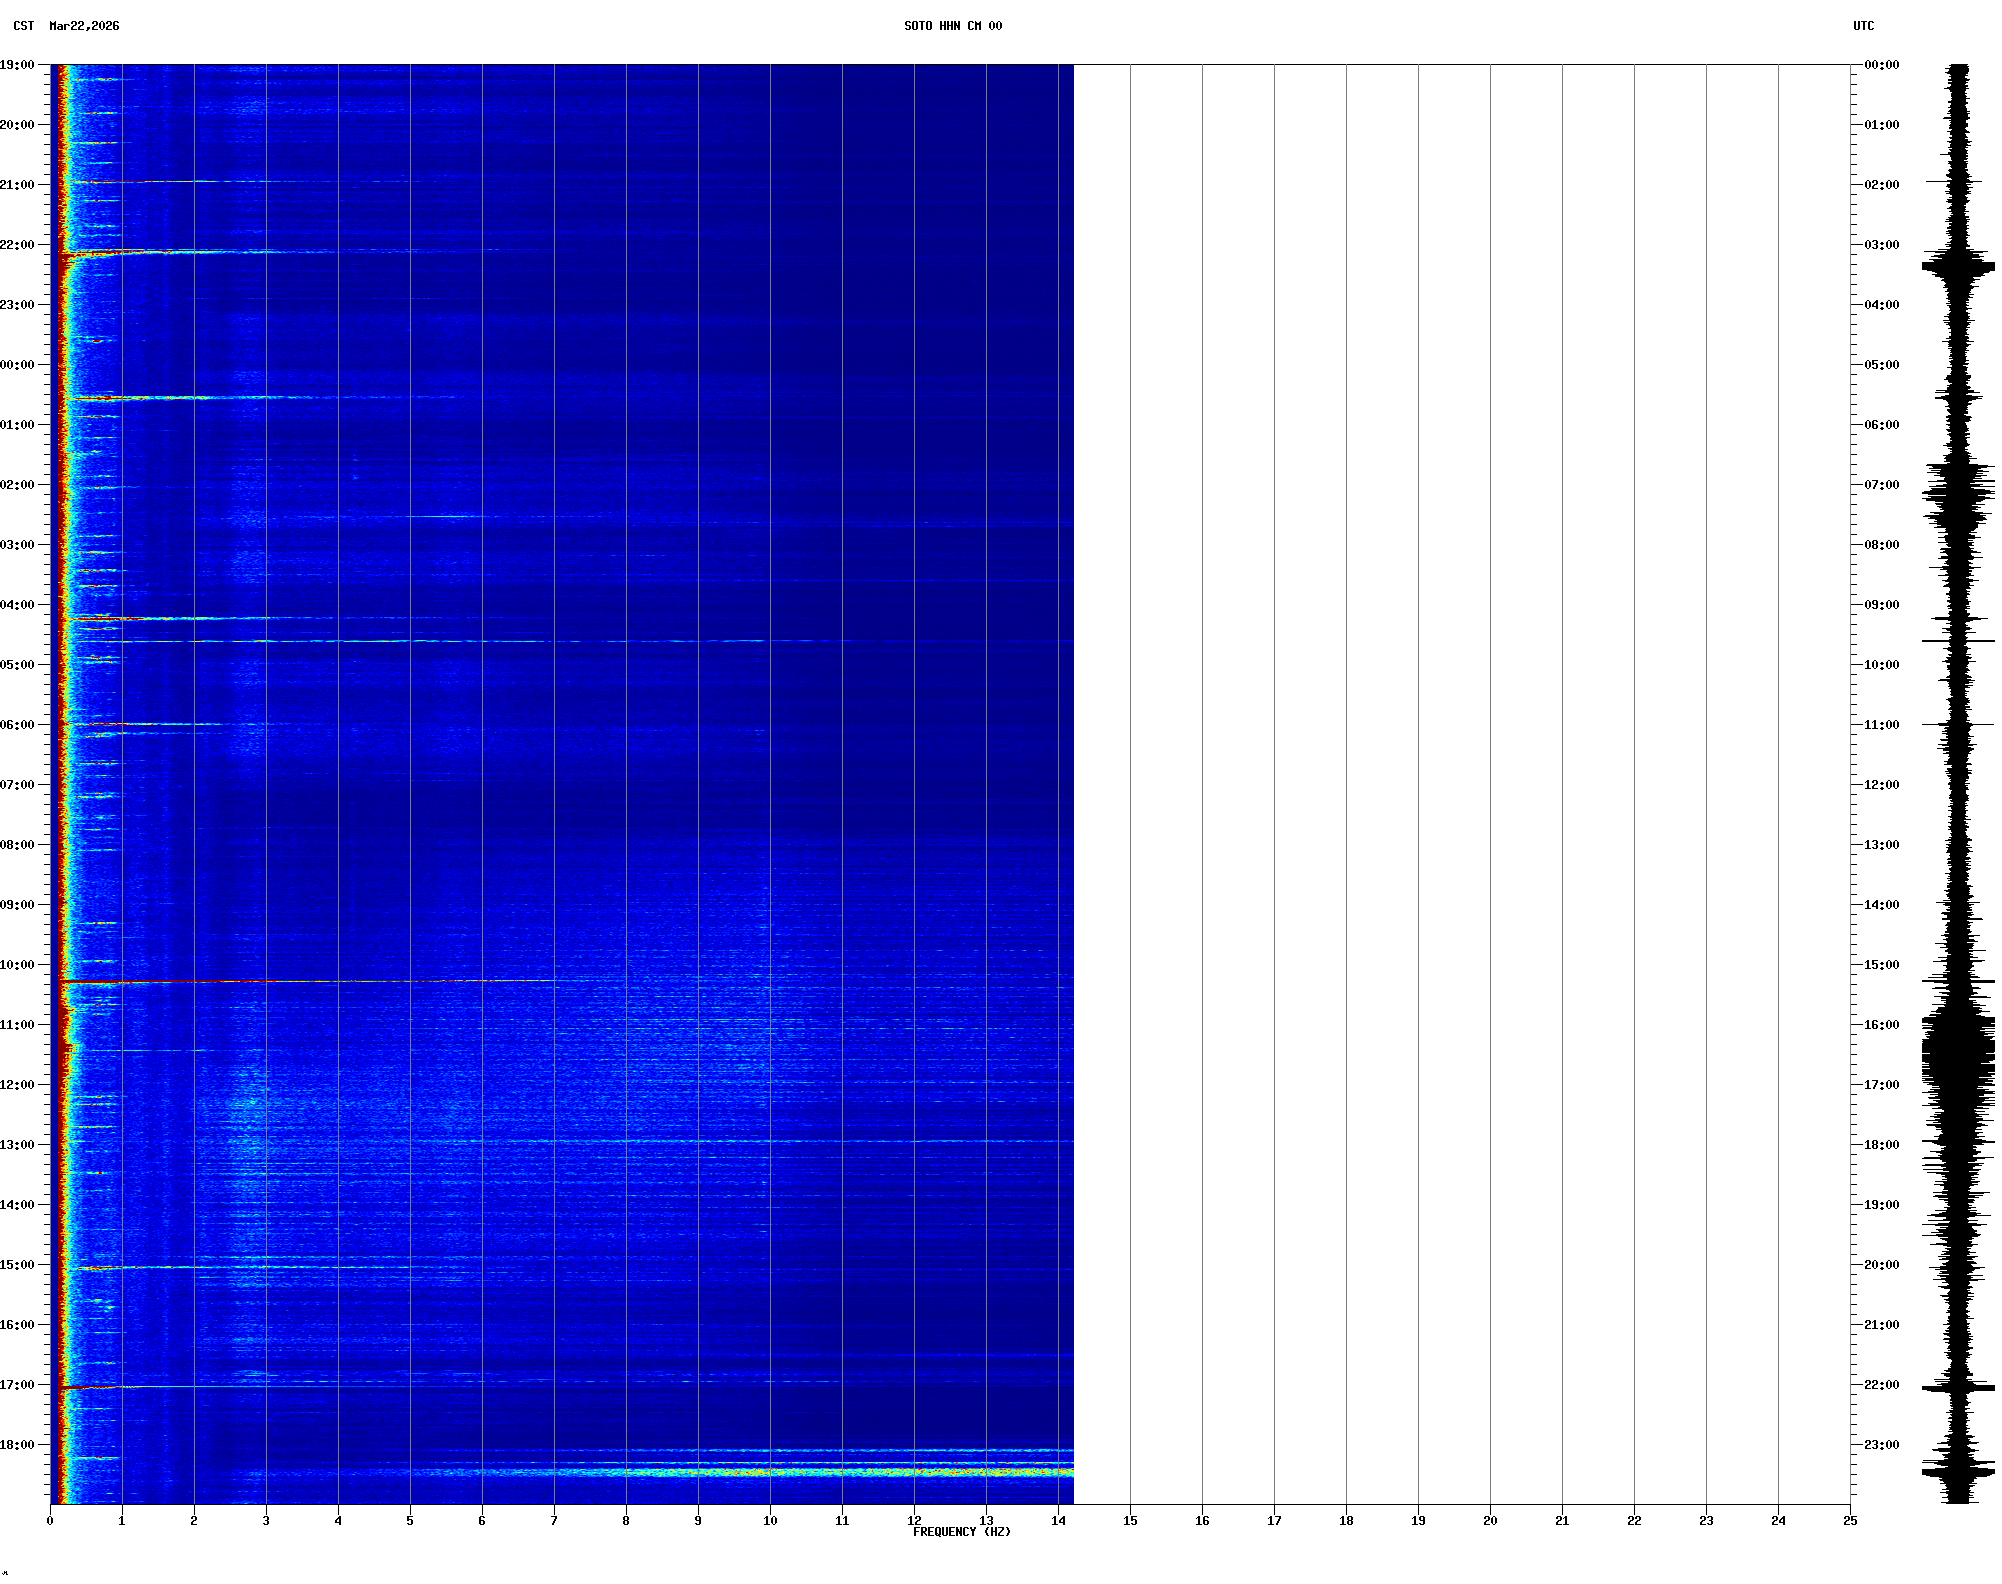Click the CST timezone label
Image resolution: width=2002 pixels, height=1584 pixels.
(x=23, y=26)
